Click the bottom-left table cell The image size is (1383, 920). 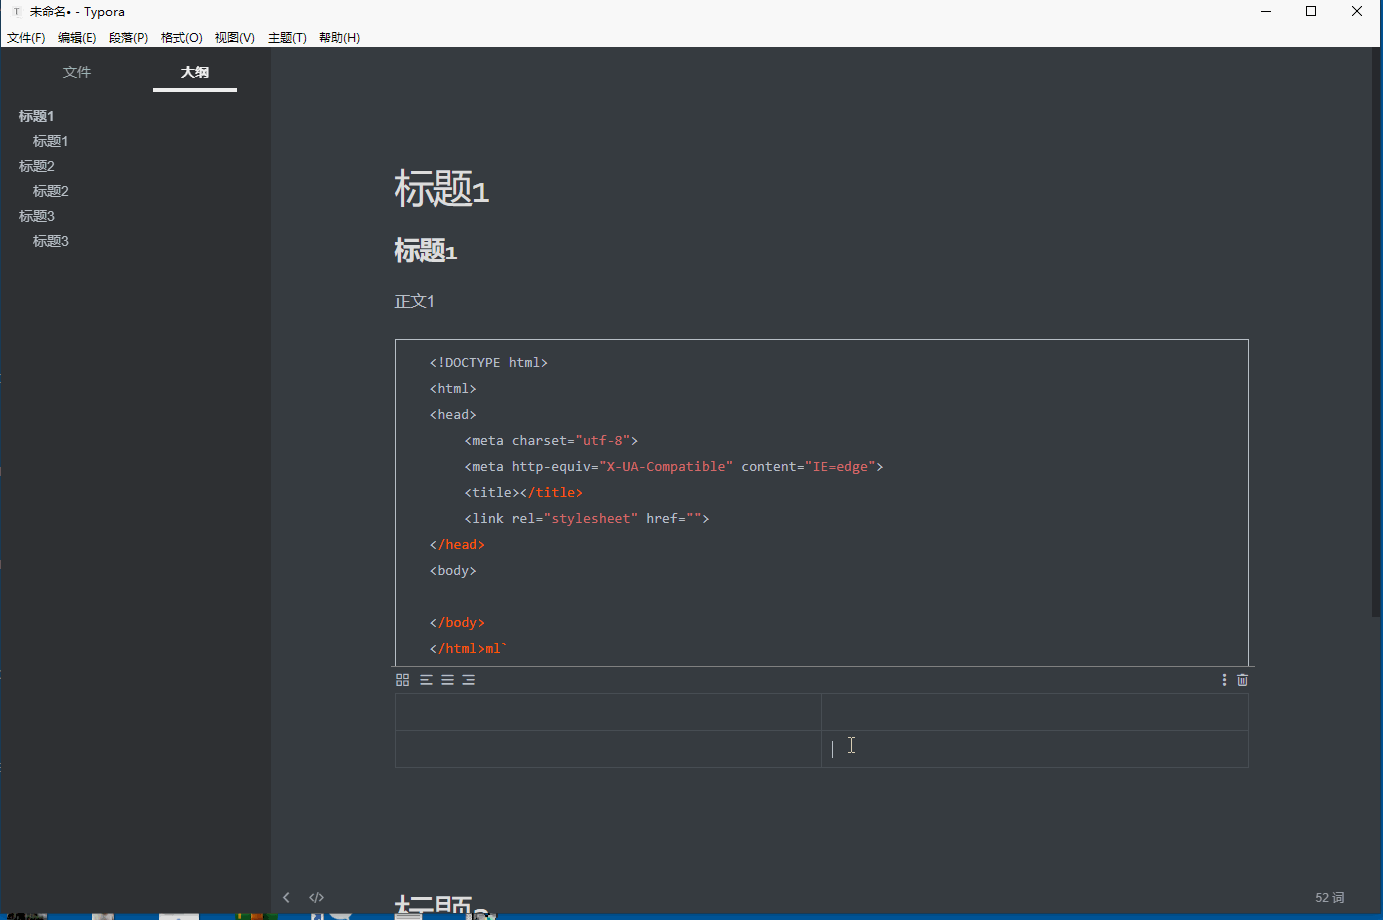[x=608, y=749]
